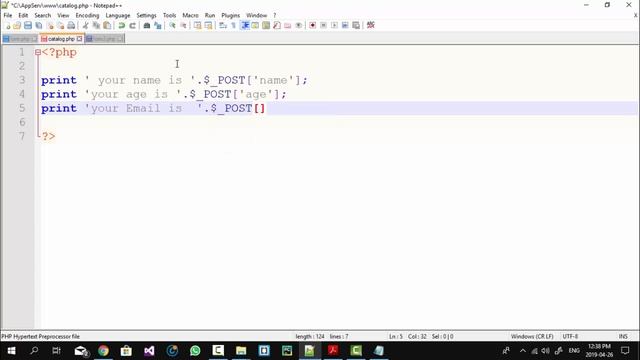
Task: Click the 'length : 124' status entry
Action: point(310,337)
